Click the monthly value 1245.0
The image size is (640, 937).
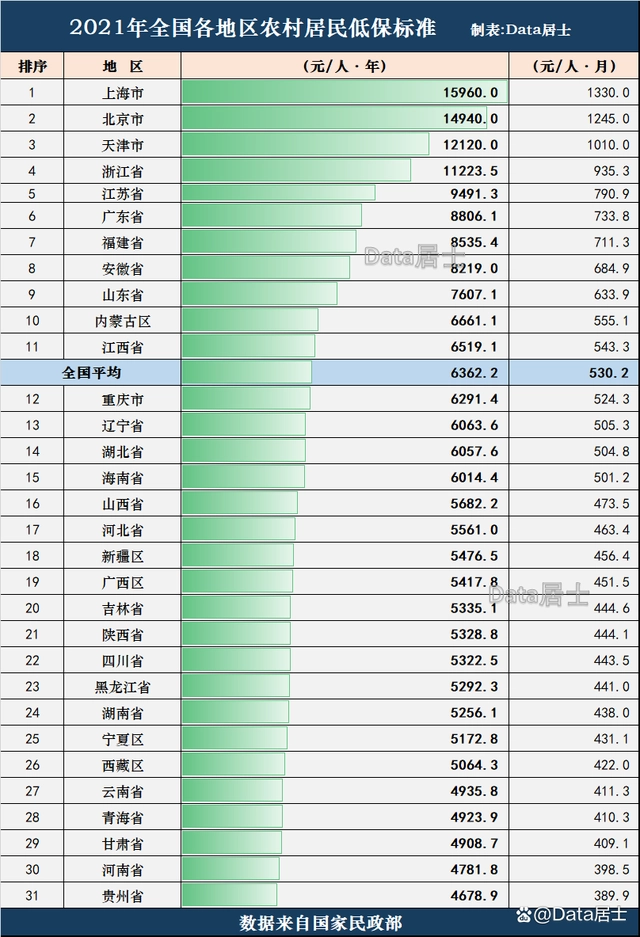coord(608,119)
